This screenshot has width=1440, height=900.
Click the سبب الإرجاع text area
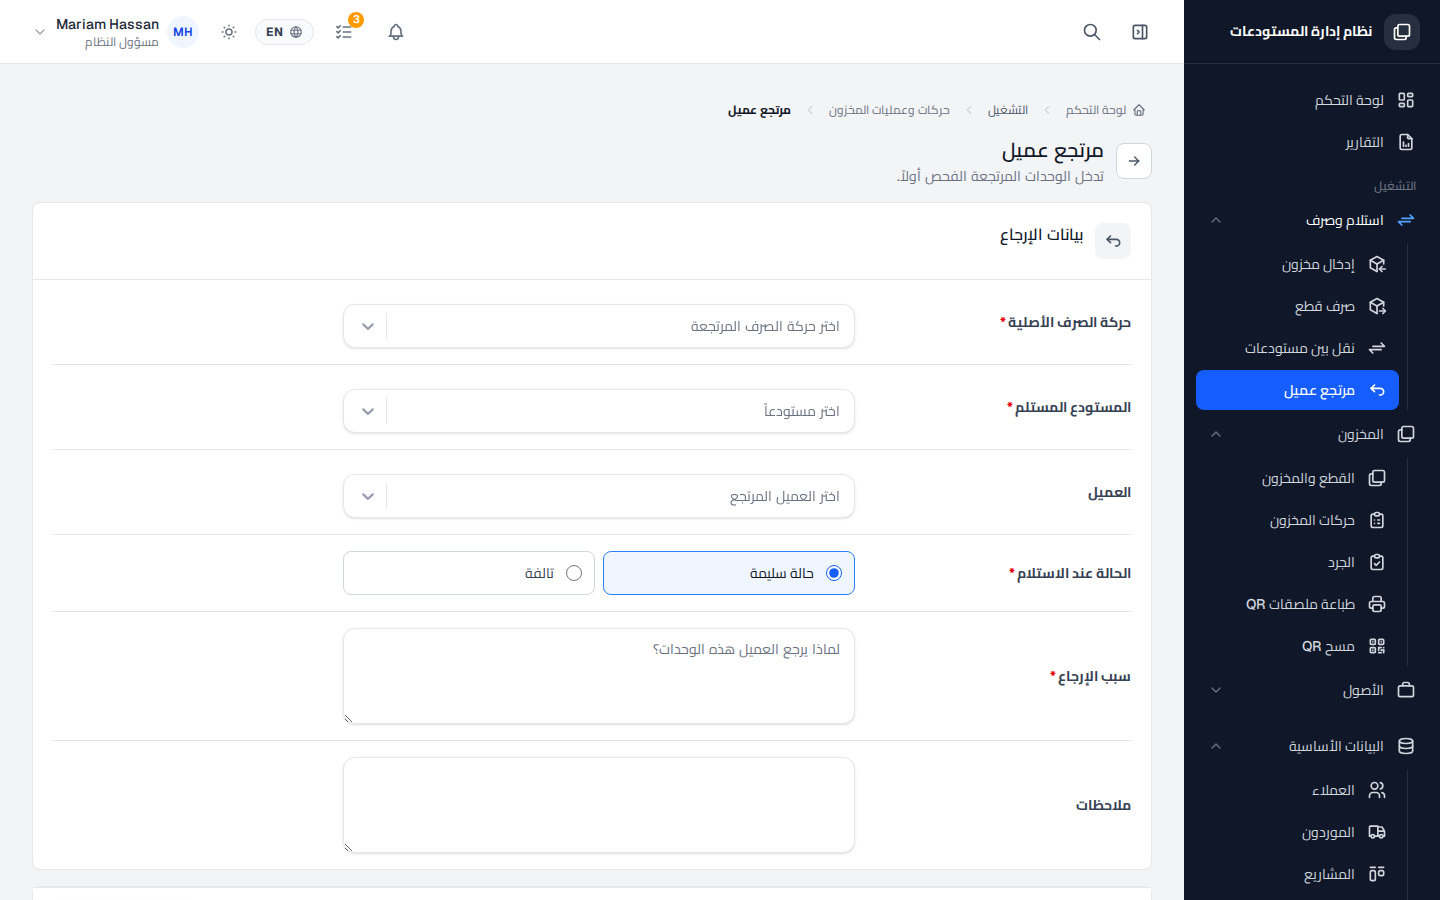[599, 676]
